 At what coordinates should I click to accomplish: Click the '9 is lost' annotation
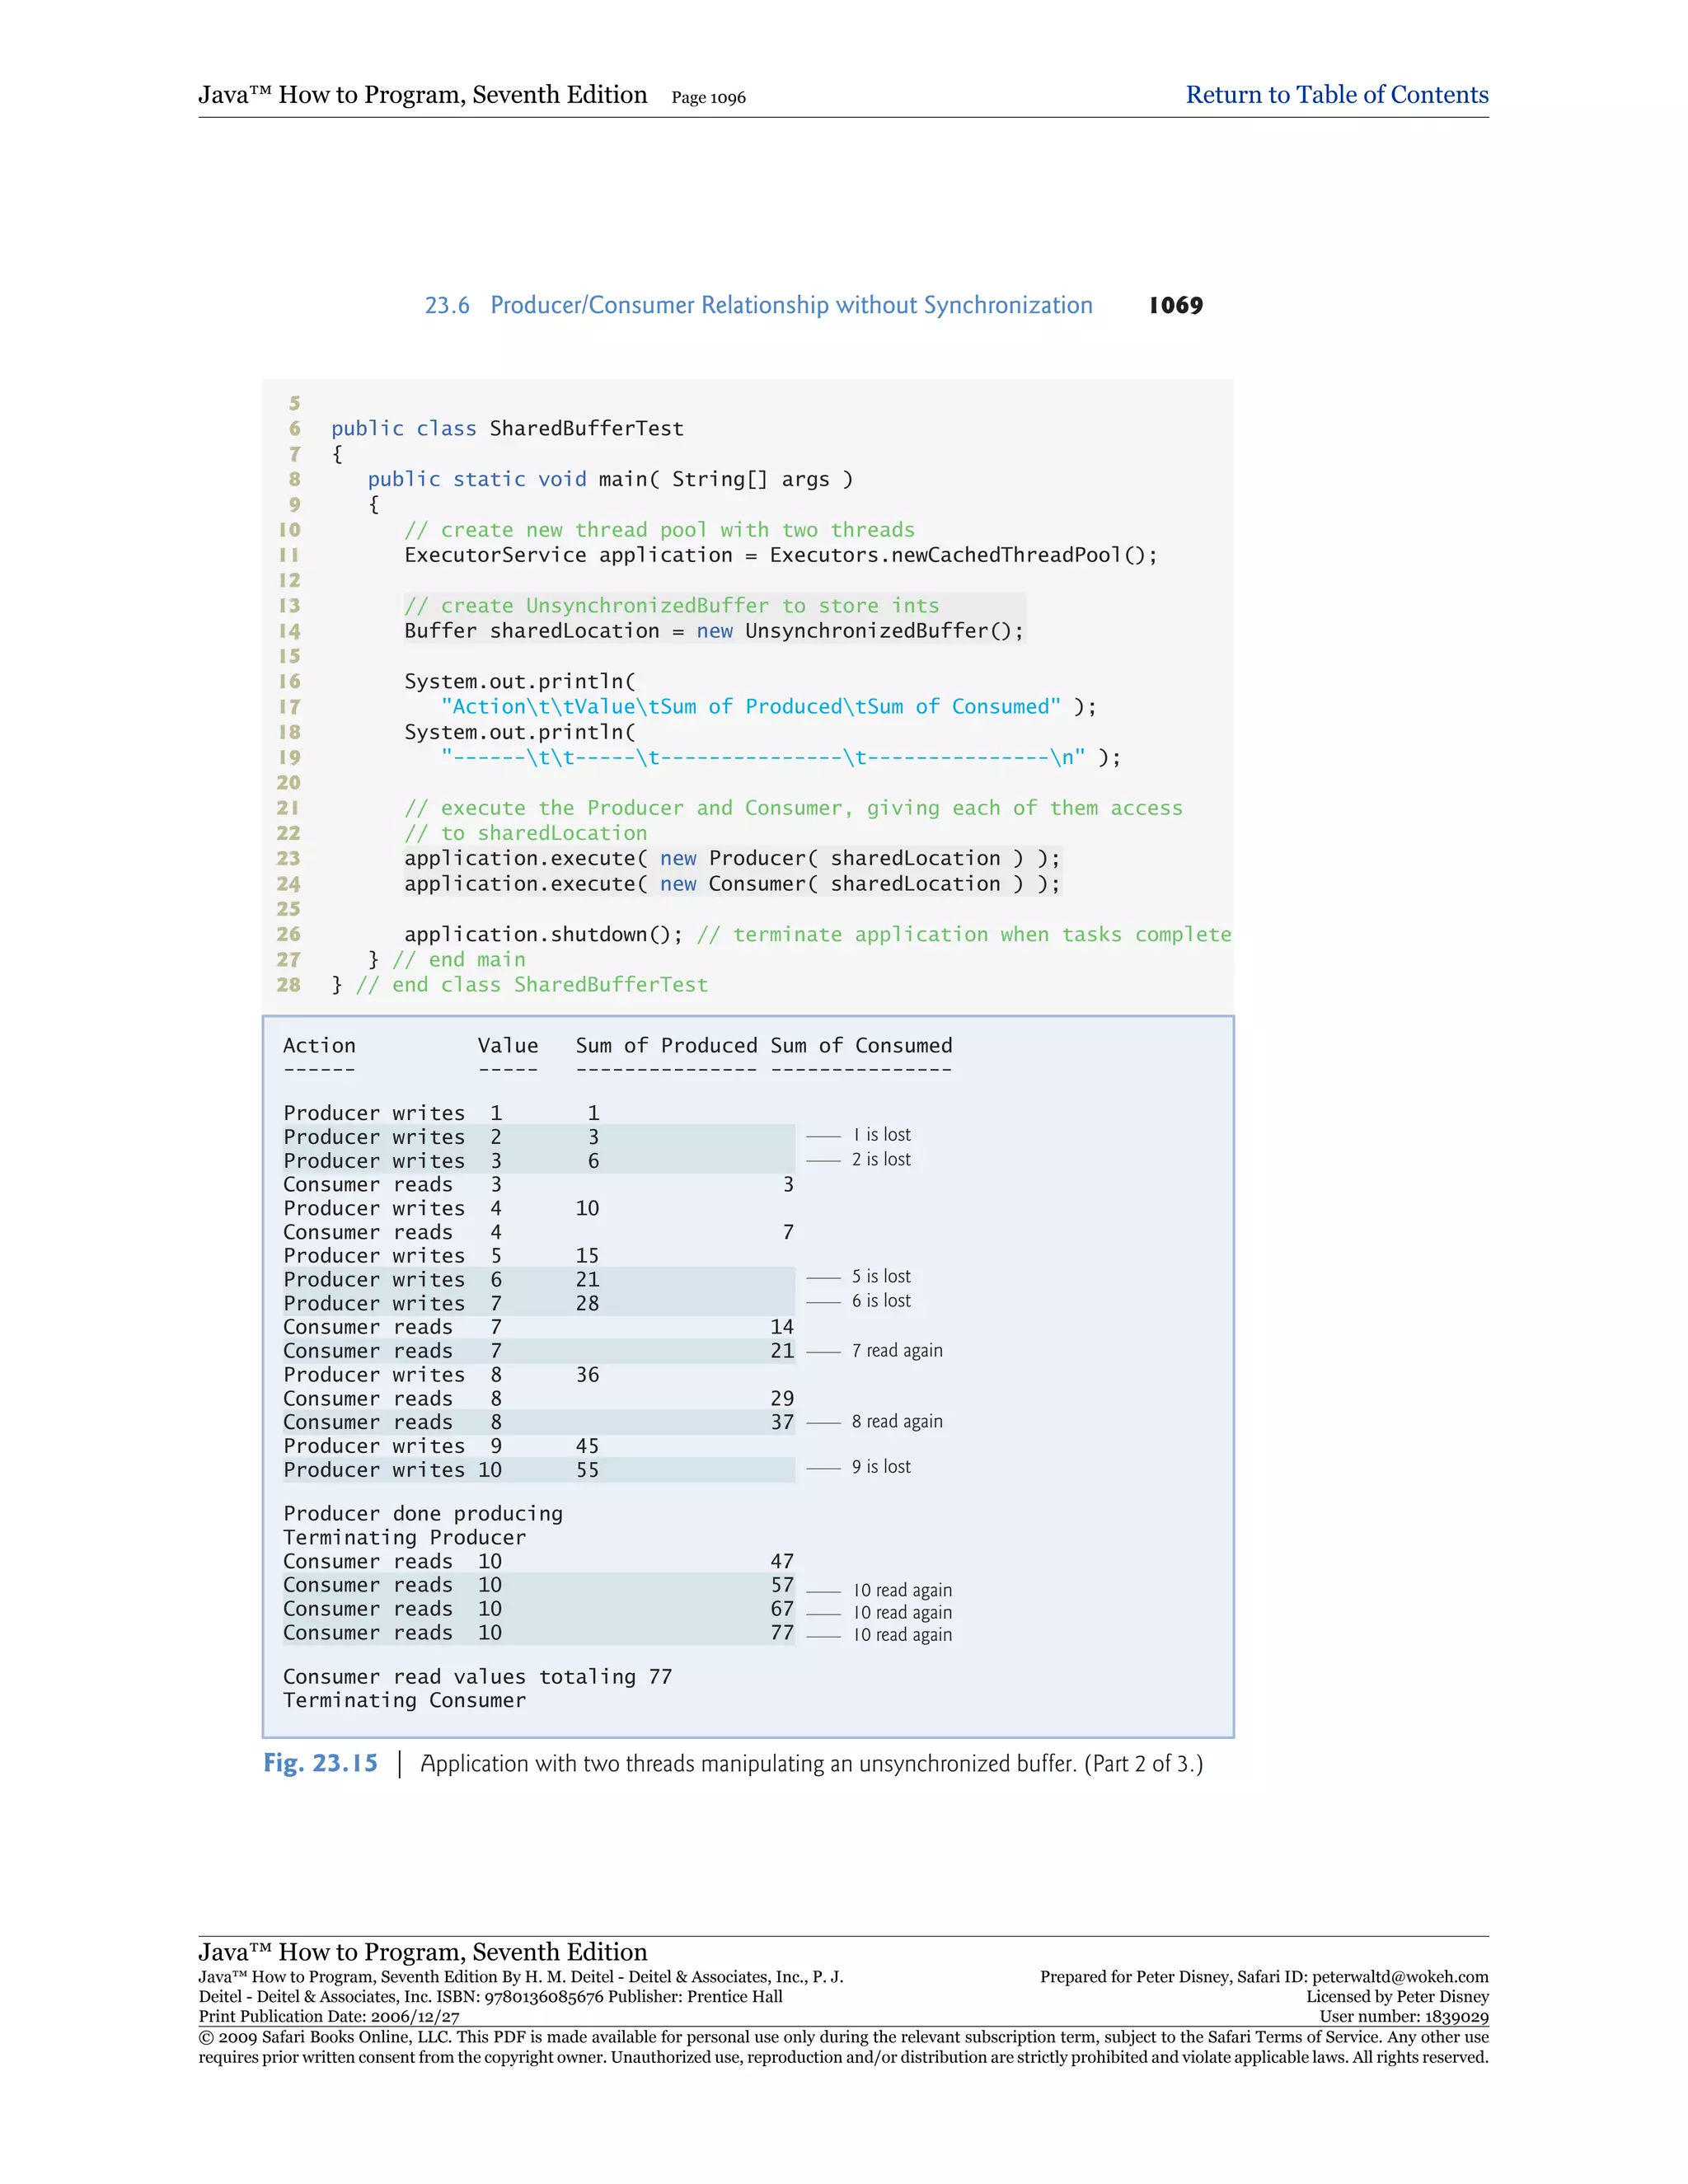[881, 1467]
